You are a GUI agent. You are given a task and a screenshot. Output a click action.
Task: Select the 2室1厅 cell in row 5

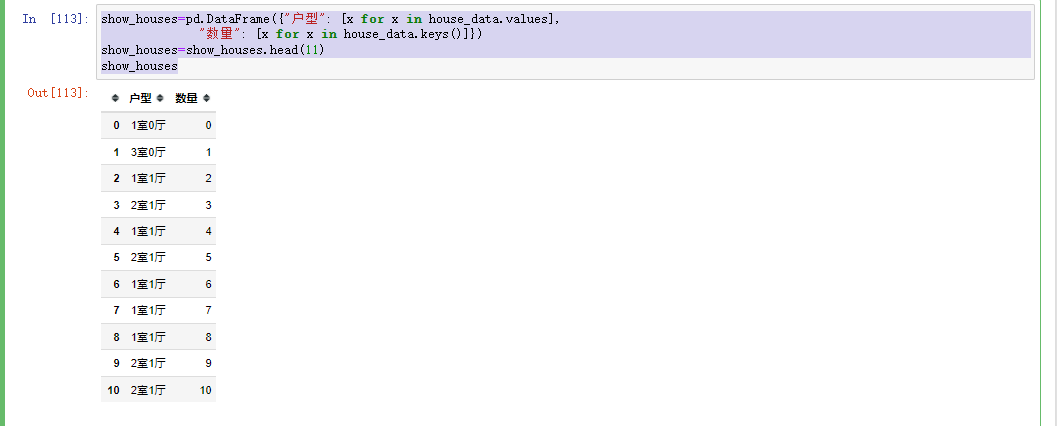pos(148,257)
